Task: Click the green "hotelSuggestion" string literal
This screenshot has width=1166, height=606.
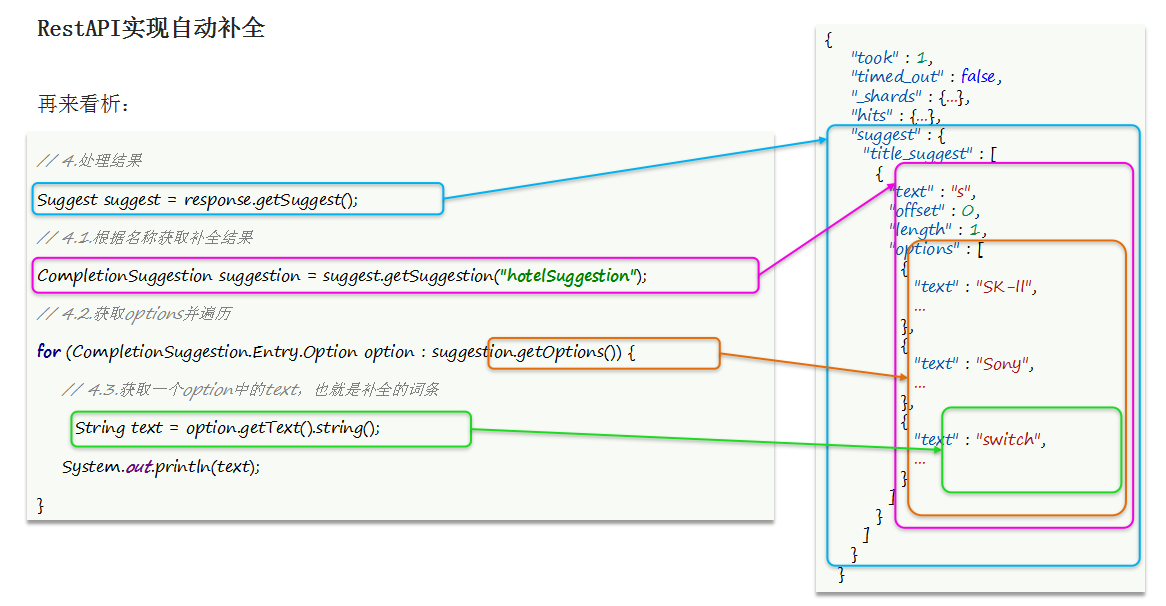Action: [x=567, y=276]
